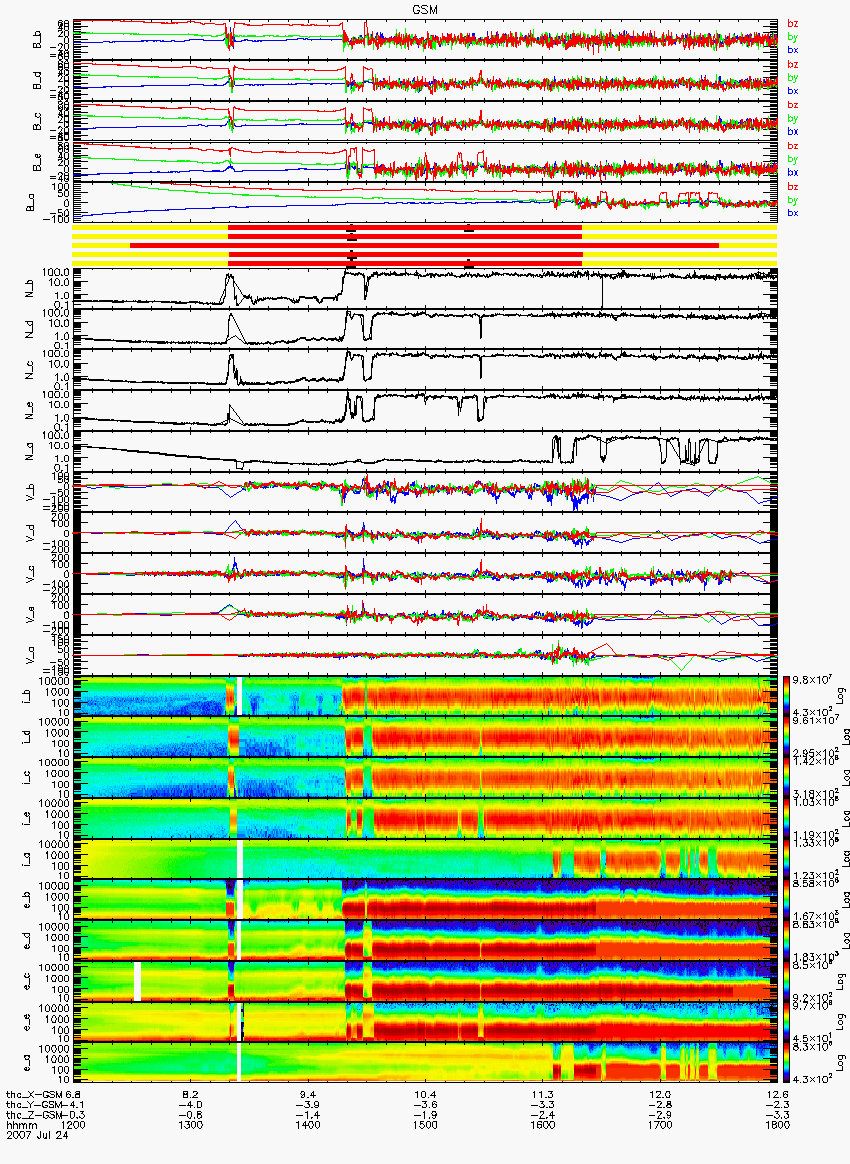Click the i_a ion spectrogram label
The height and width of the screenshot is (1164, 850).
[27, 859]
